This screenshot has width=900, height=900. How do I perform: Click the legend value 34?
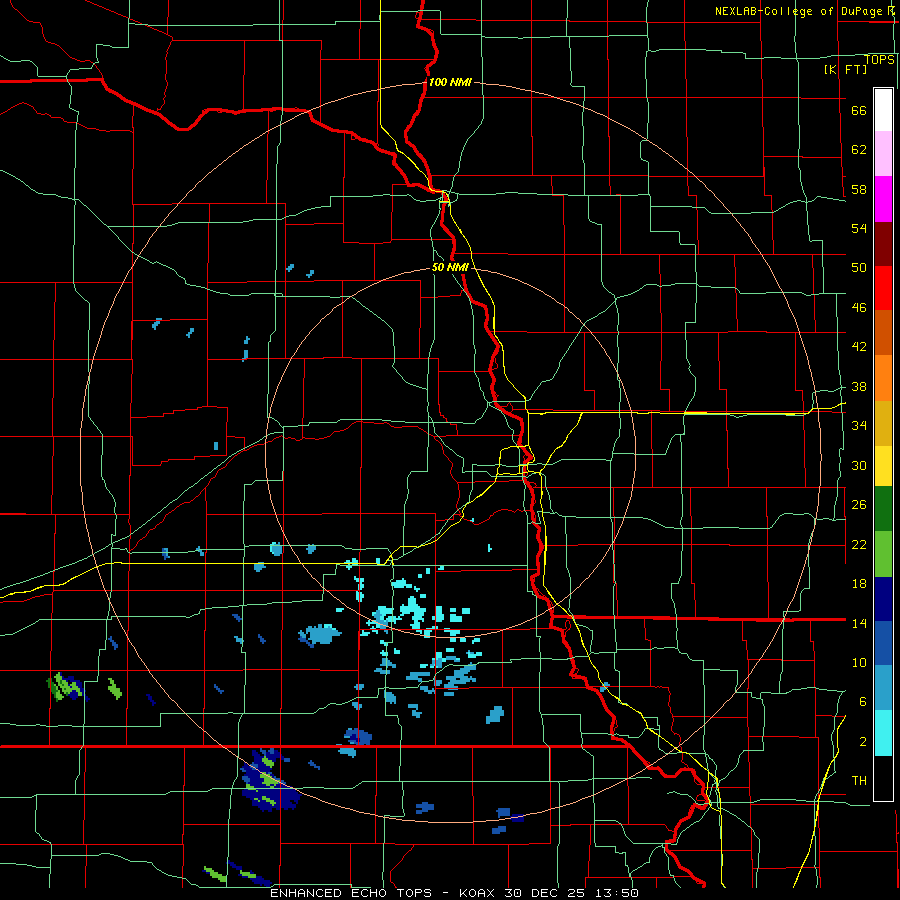pos(859,426)
